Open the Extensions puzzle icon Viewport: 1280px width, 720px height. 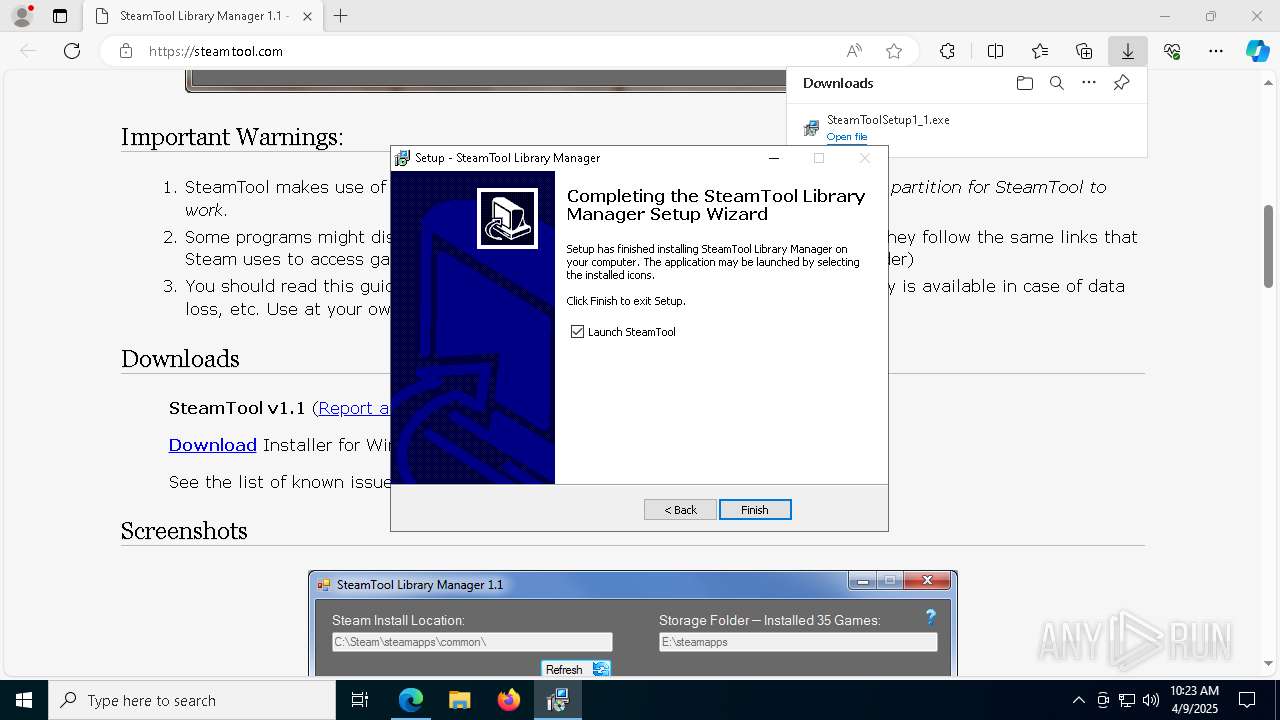point(947,51)
